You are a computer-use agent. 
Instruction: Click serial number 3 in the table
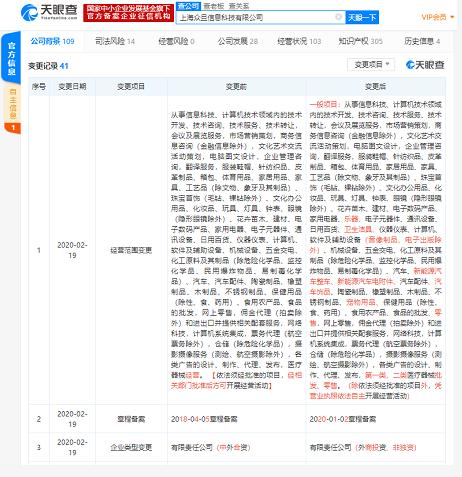(x=39, y=447)
